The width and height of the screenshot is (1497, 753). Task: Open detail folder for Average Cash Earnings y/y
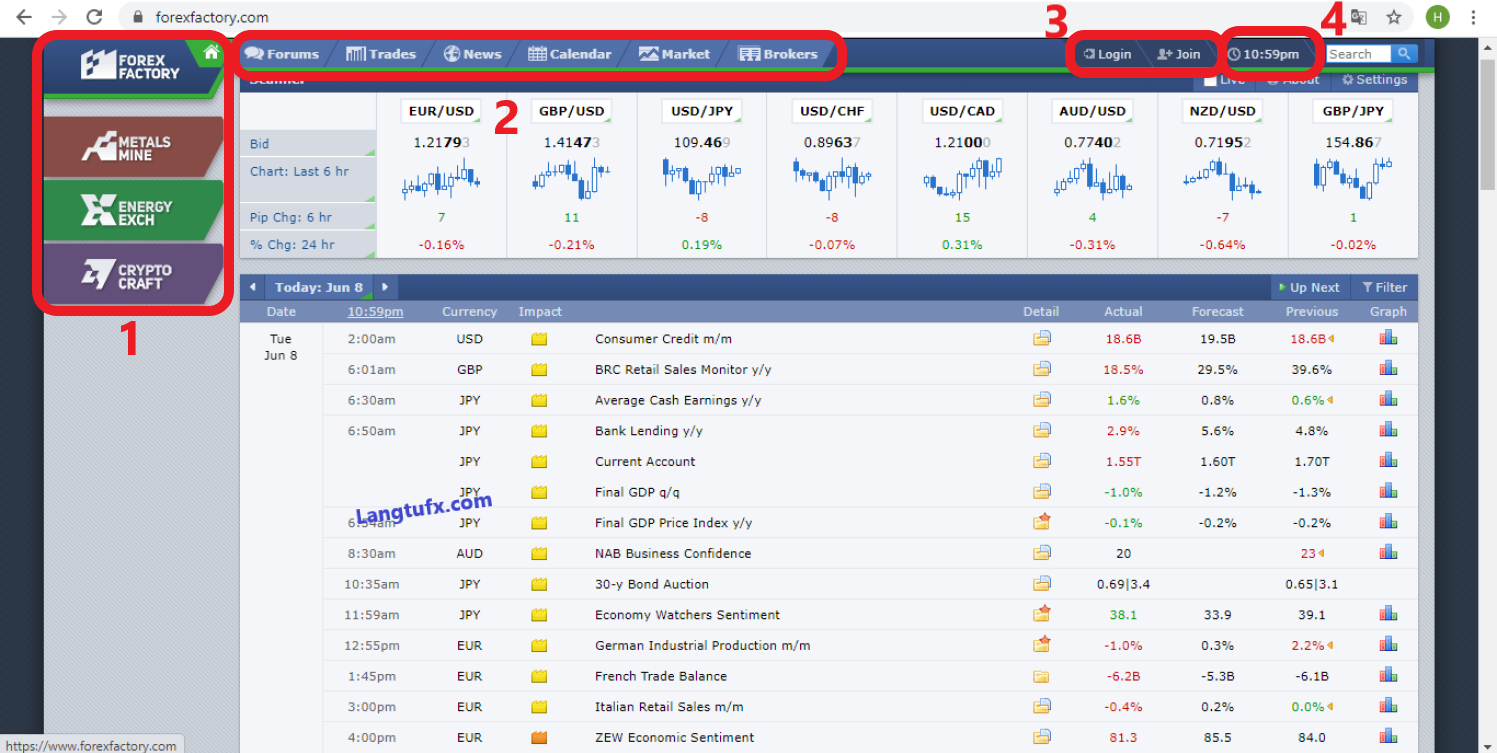pos(1042,400)
